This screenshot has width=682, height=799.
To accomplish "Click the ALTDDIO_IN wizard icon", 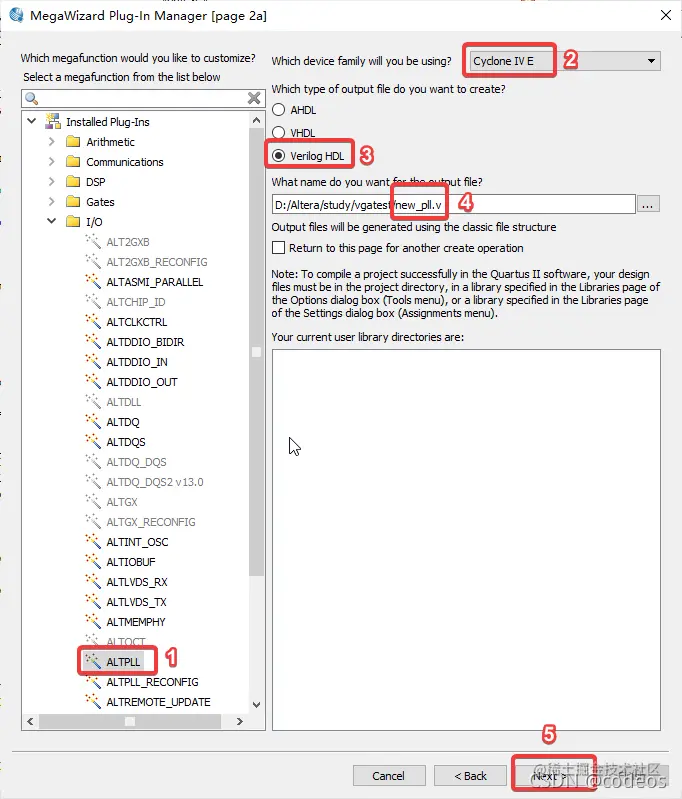I will tap(93, 361).
